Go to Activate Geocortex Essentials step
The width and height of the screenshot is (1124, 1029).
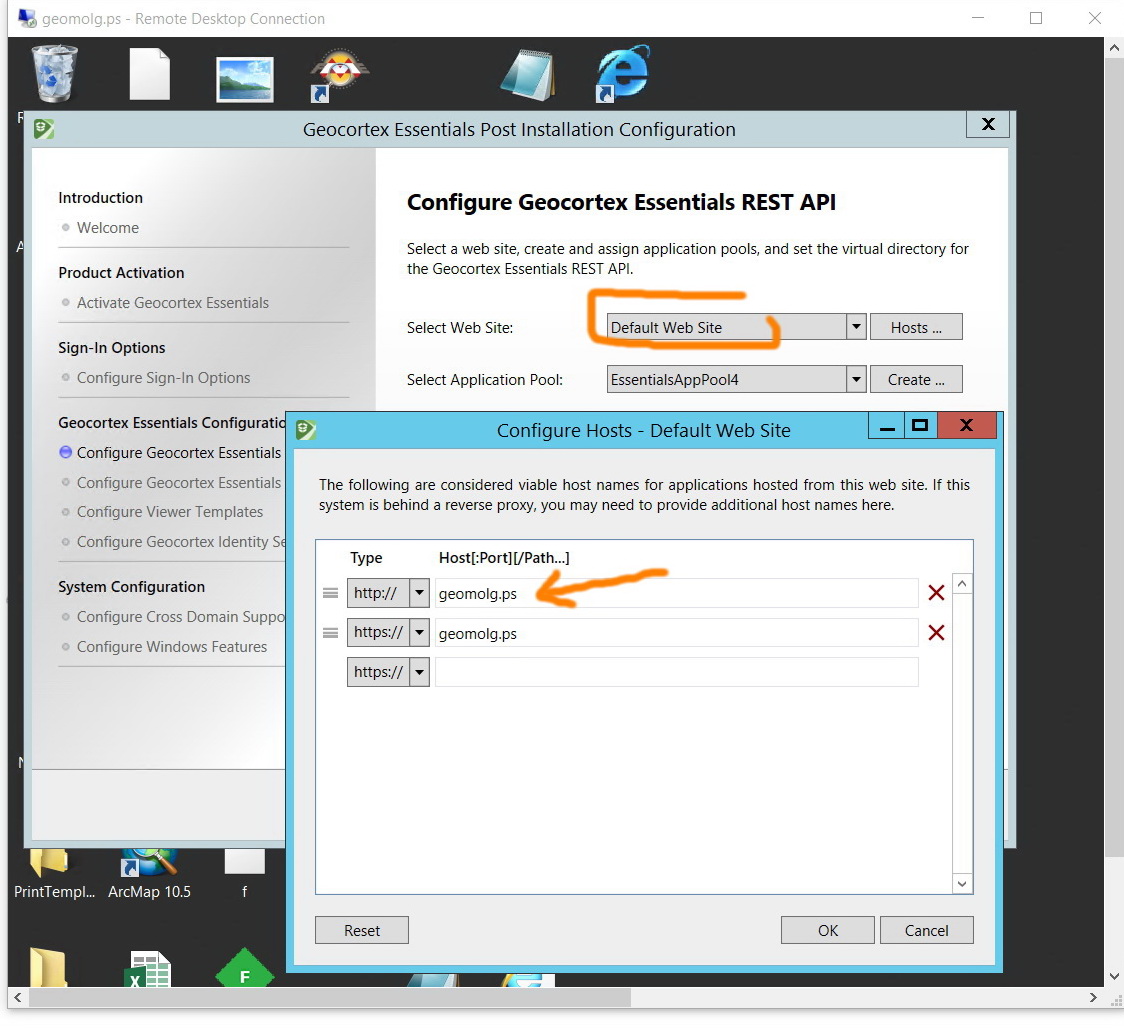click(173, 303)
